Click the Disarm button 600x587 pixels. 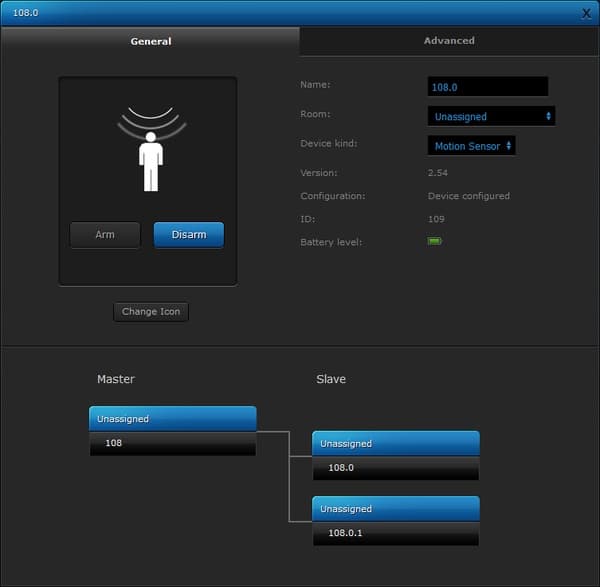[189, 235]
